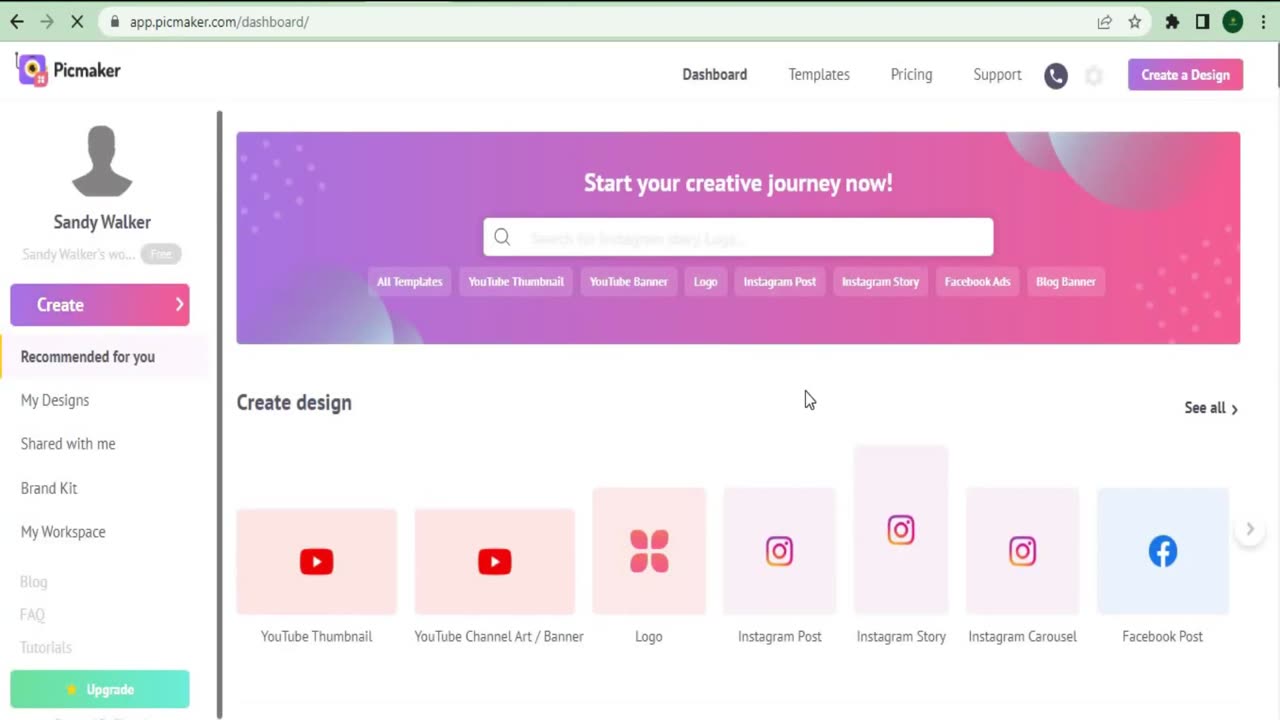Open Templates in top navigation
Screen dimensions: 1280x720
tap(819, 75)
